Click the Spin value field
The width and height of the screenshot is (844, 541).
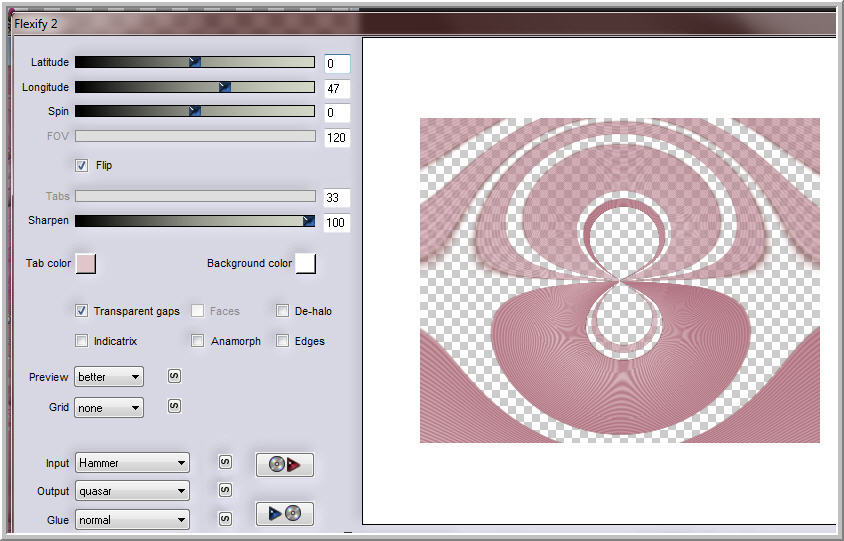click(337, 113)
